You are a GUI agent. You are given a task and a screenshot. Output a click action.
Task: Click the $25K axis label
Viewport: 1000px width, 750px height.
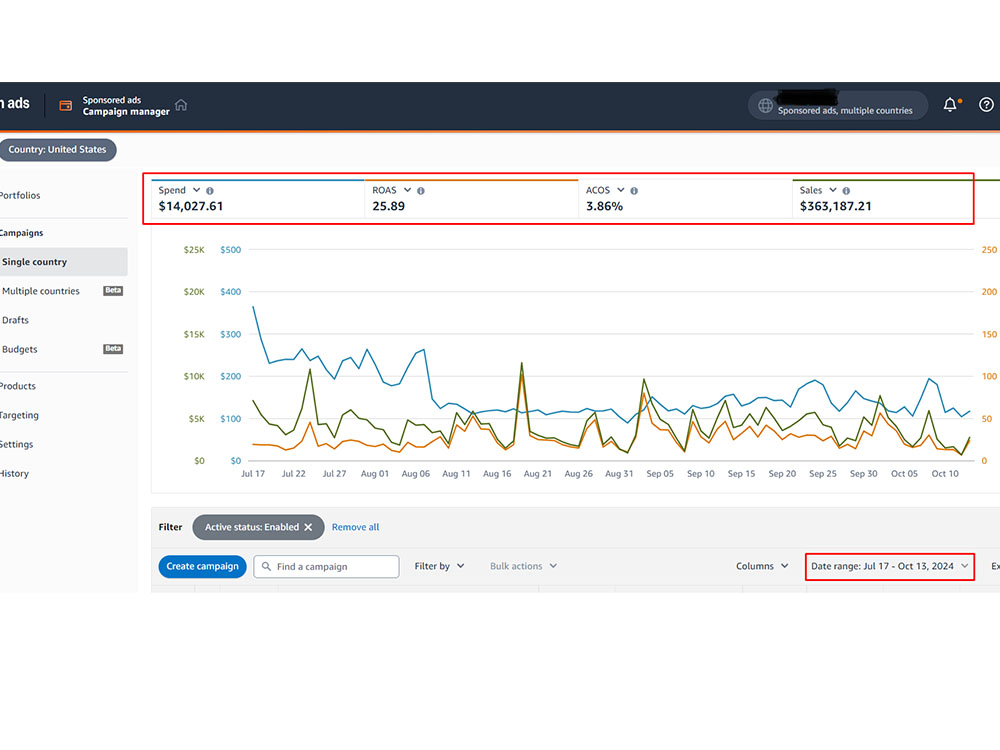click(194, 250)
